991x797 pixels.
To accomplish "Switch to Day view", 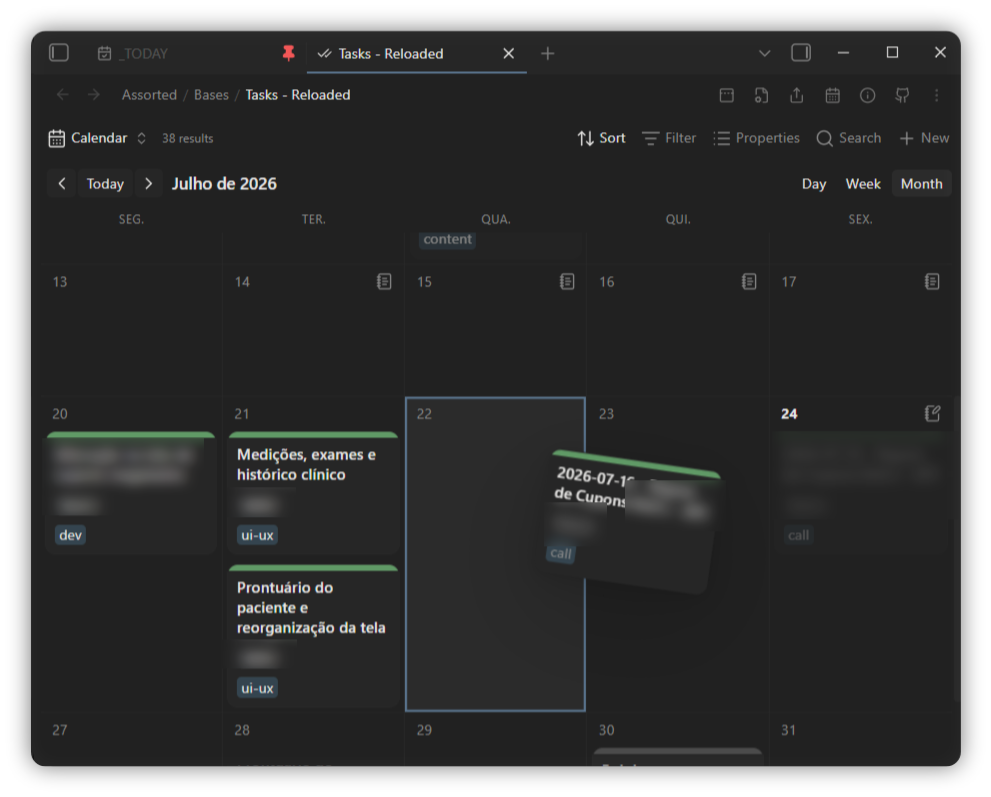I will pyautogui.click(x=813, y=183).
